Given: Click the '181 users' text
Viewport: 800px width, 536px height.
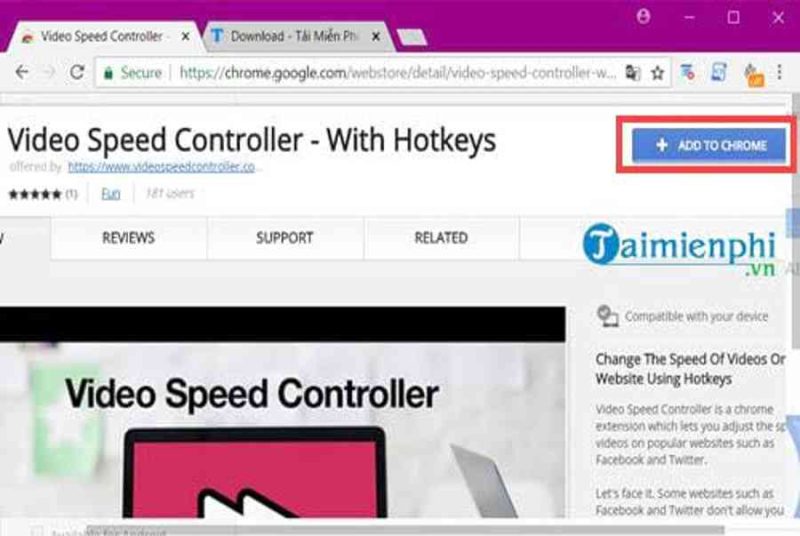Looking at the screenshot, I should (x=170, y=193).
